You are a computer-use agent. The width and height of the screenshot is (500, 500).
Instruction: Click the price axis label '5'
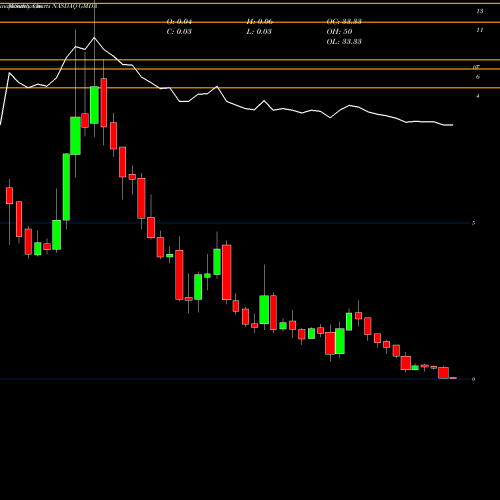point(473,223)
